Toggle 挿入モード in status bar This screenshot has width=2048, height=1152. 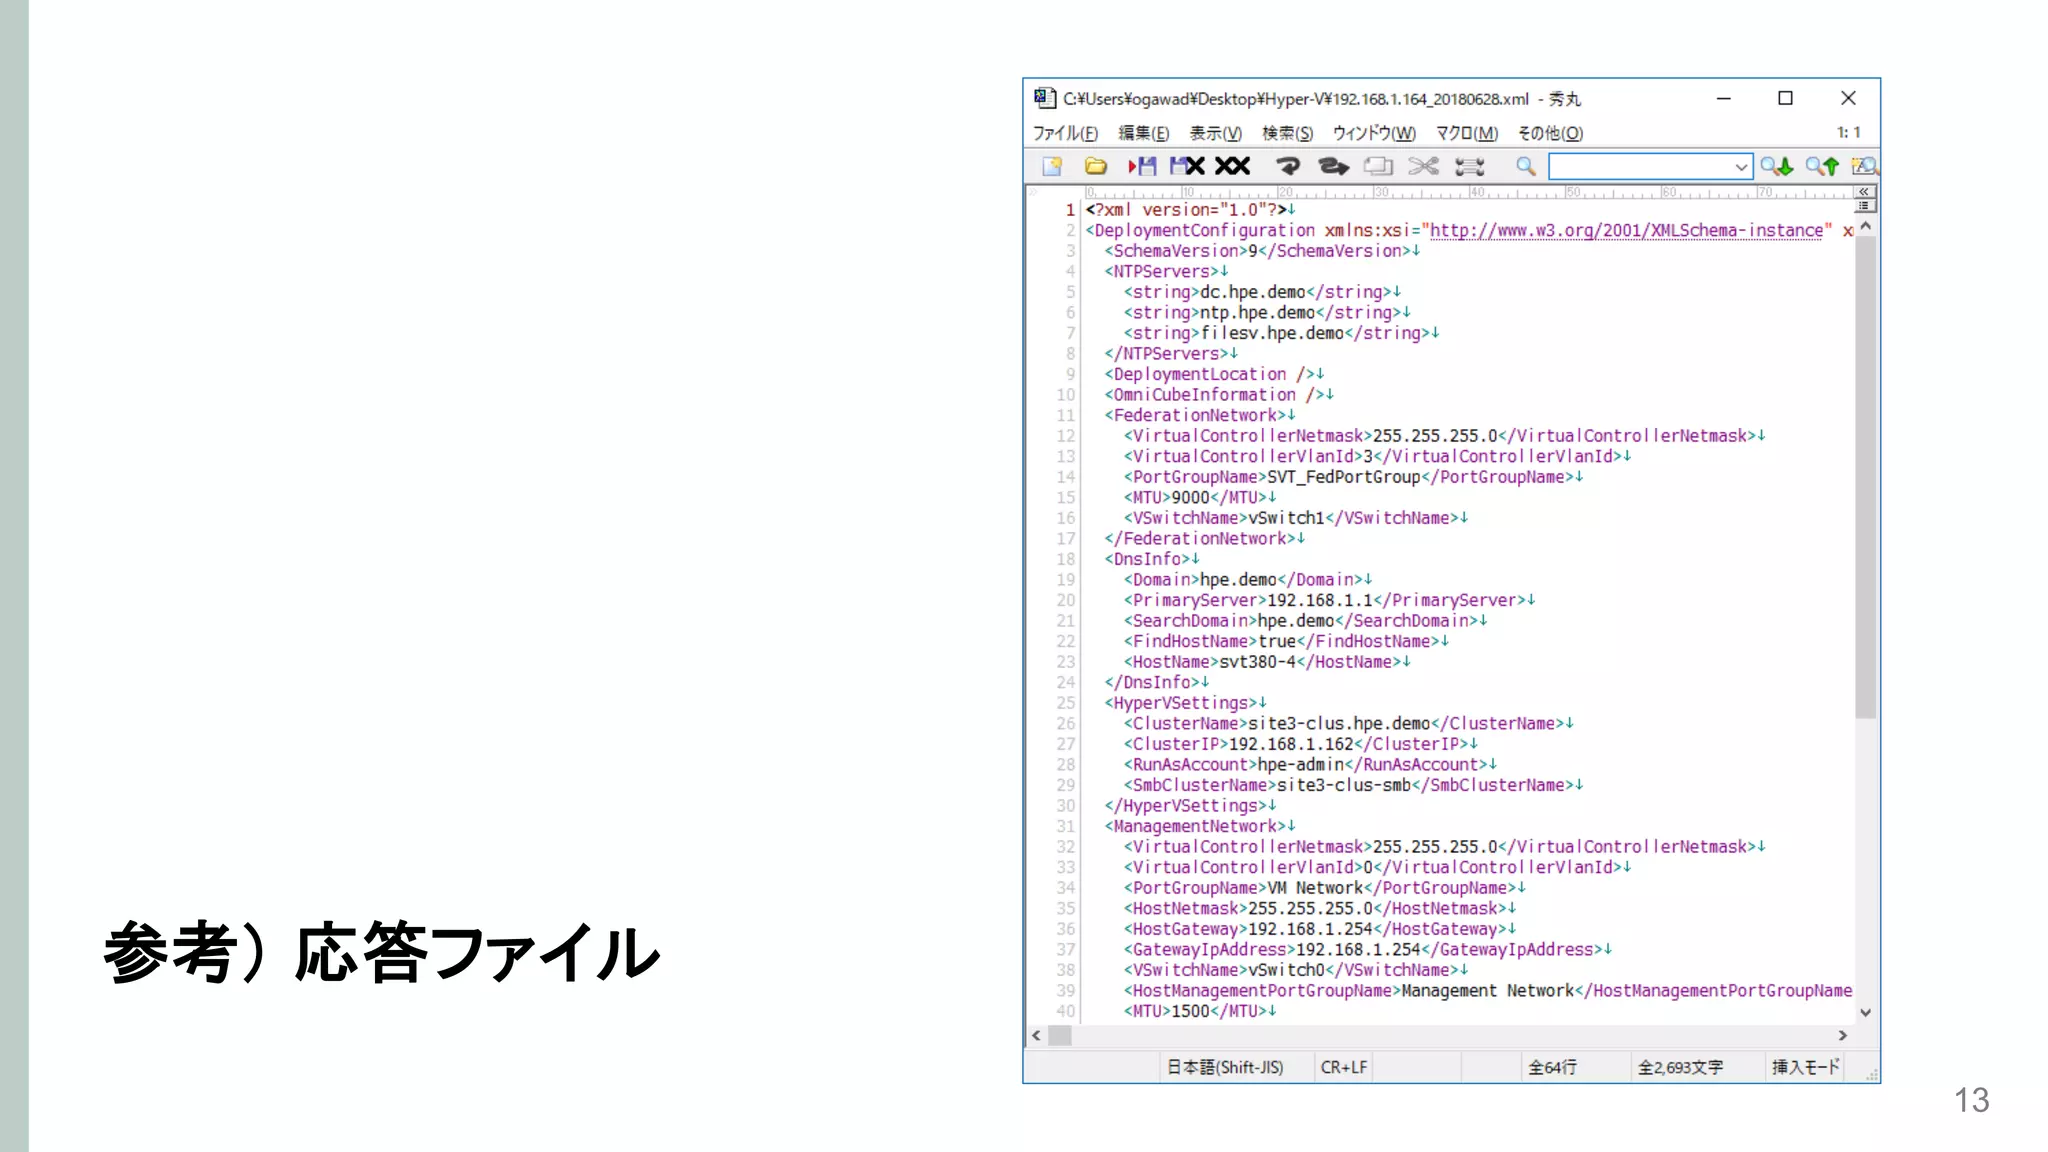point(1805,1067)
